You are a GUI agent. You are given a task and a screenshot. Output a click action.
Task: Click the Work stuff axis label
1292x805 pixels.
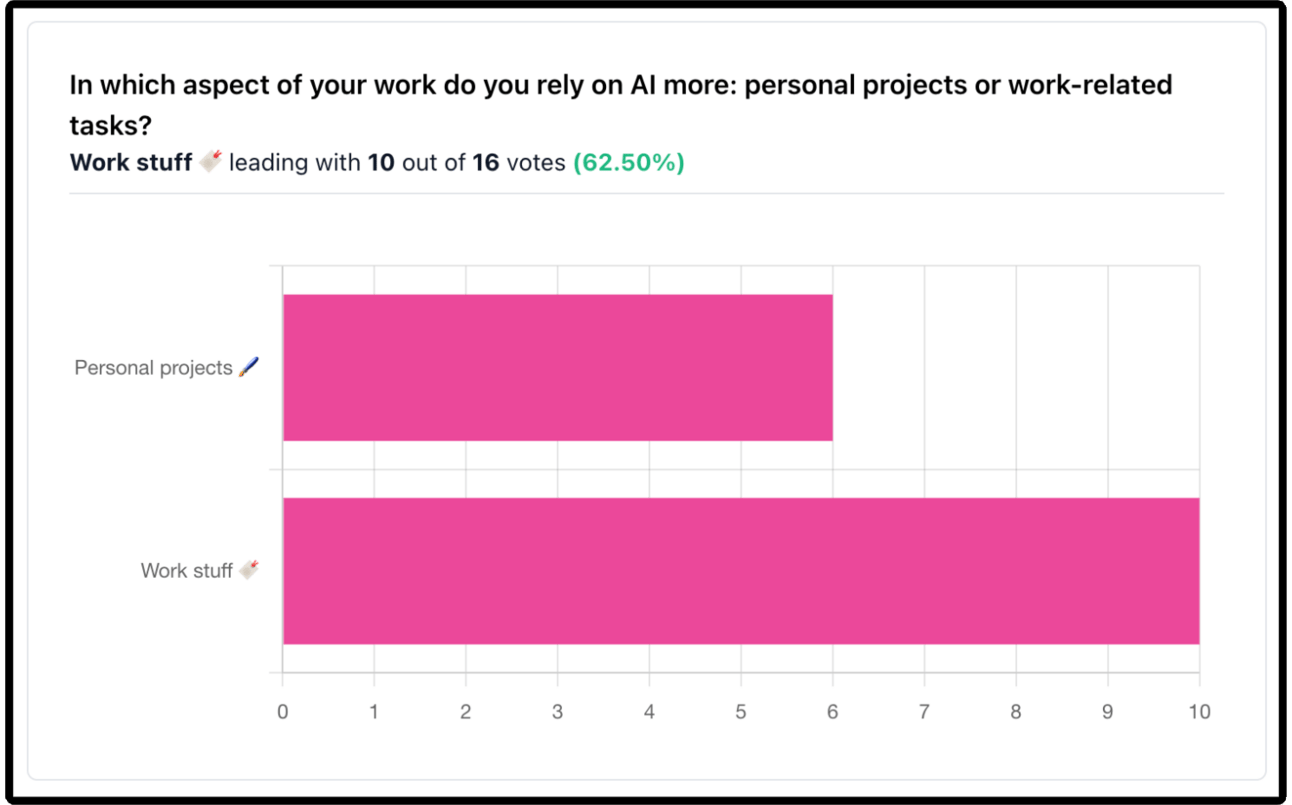[x=186, y=571]
